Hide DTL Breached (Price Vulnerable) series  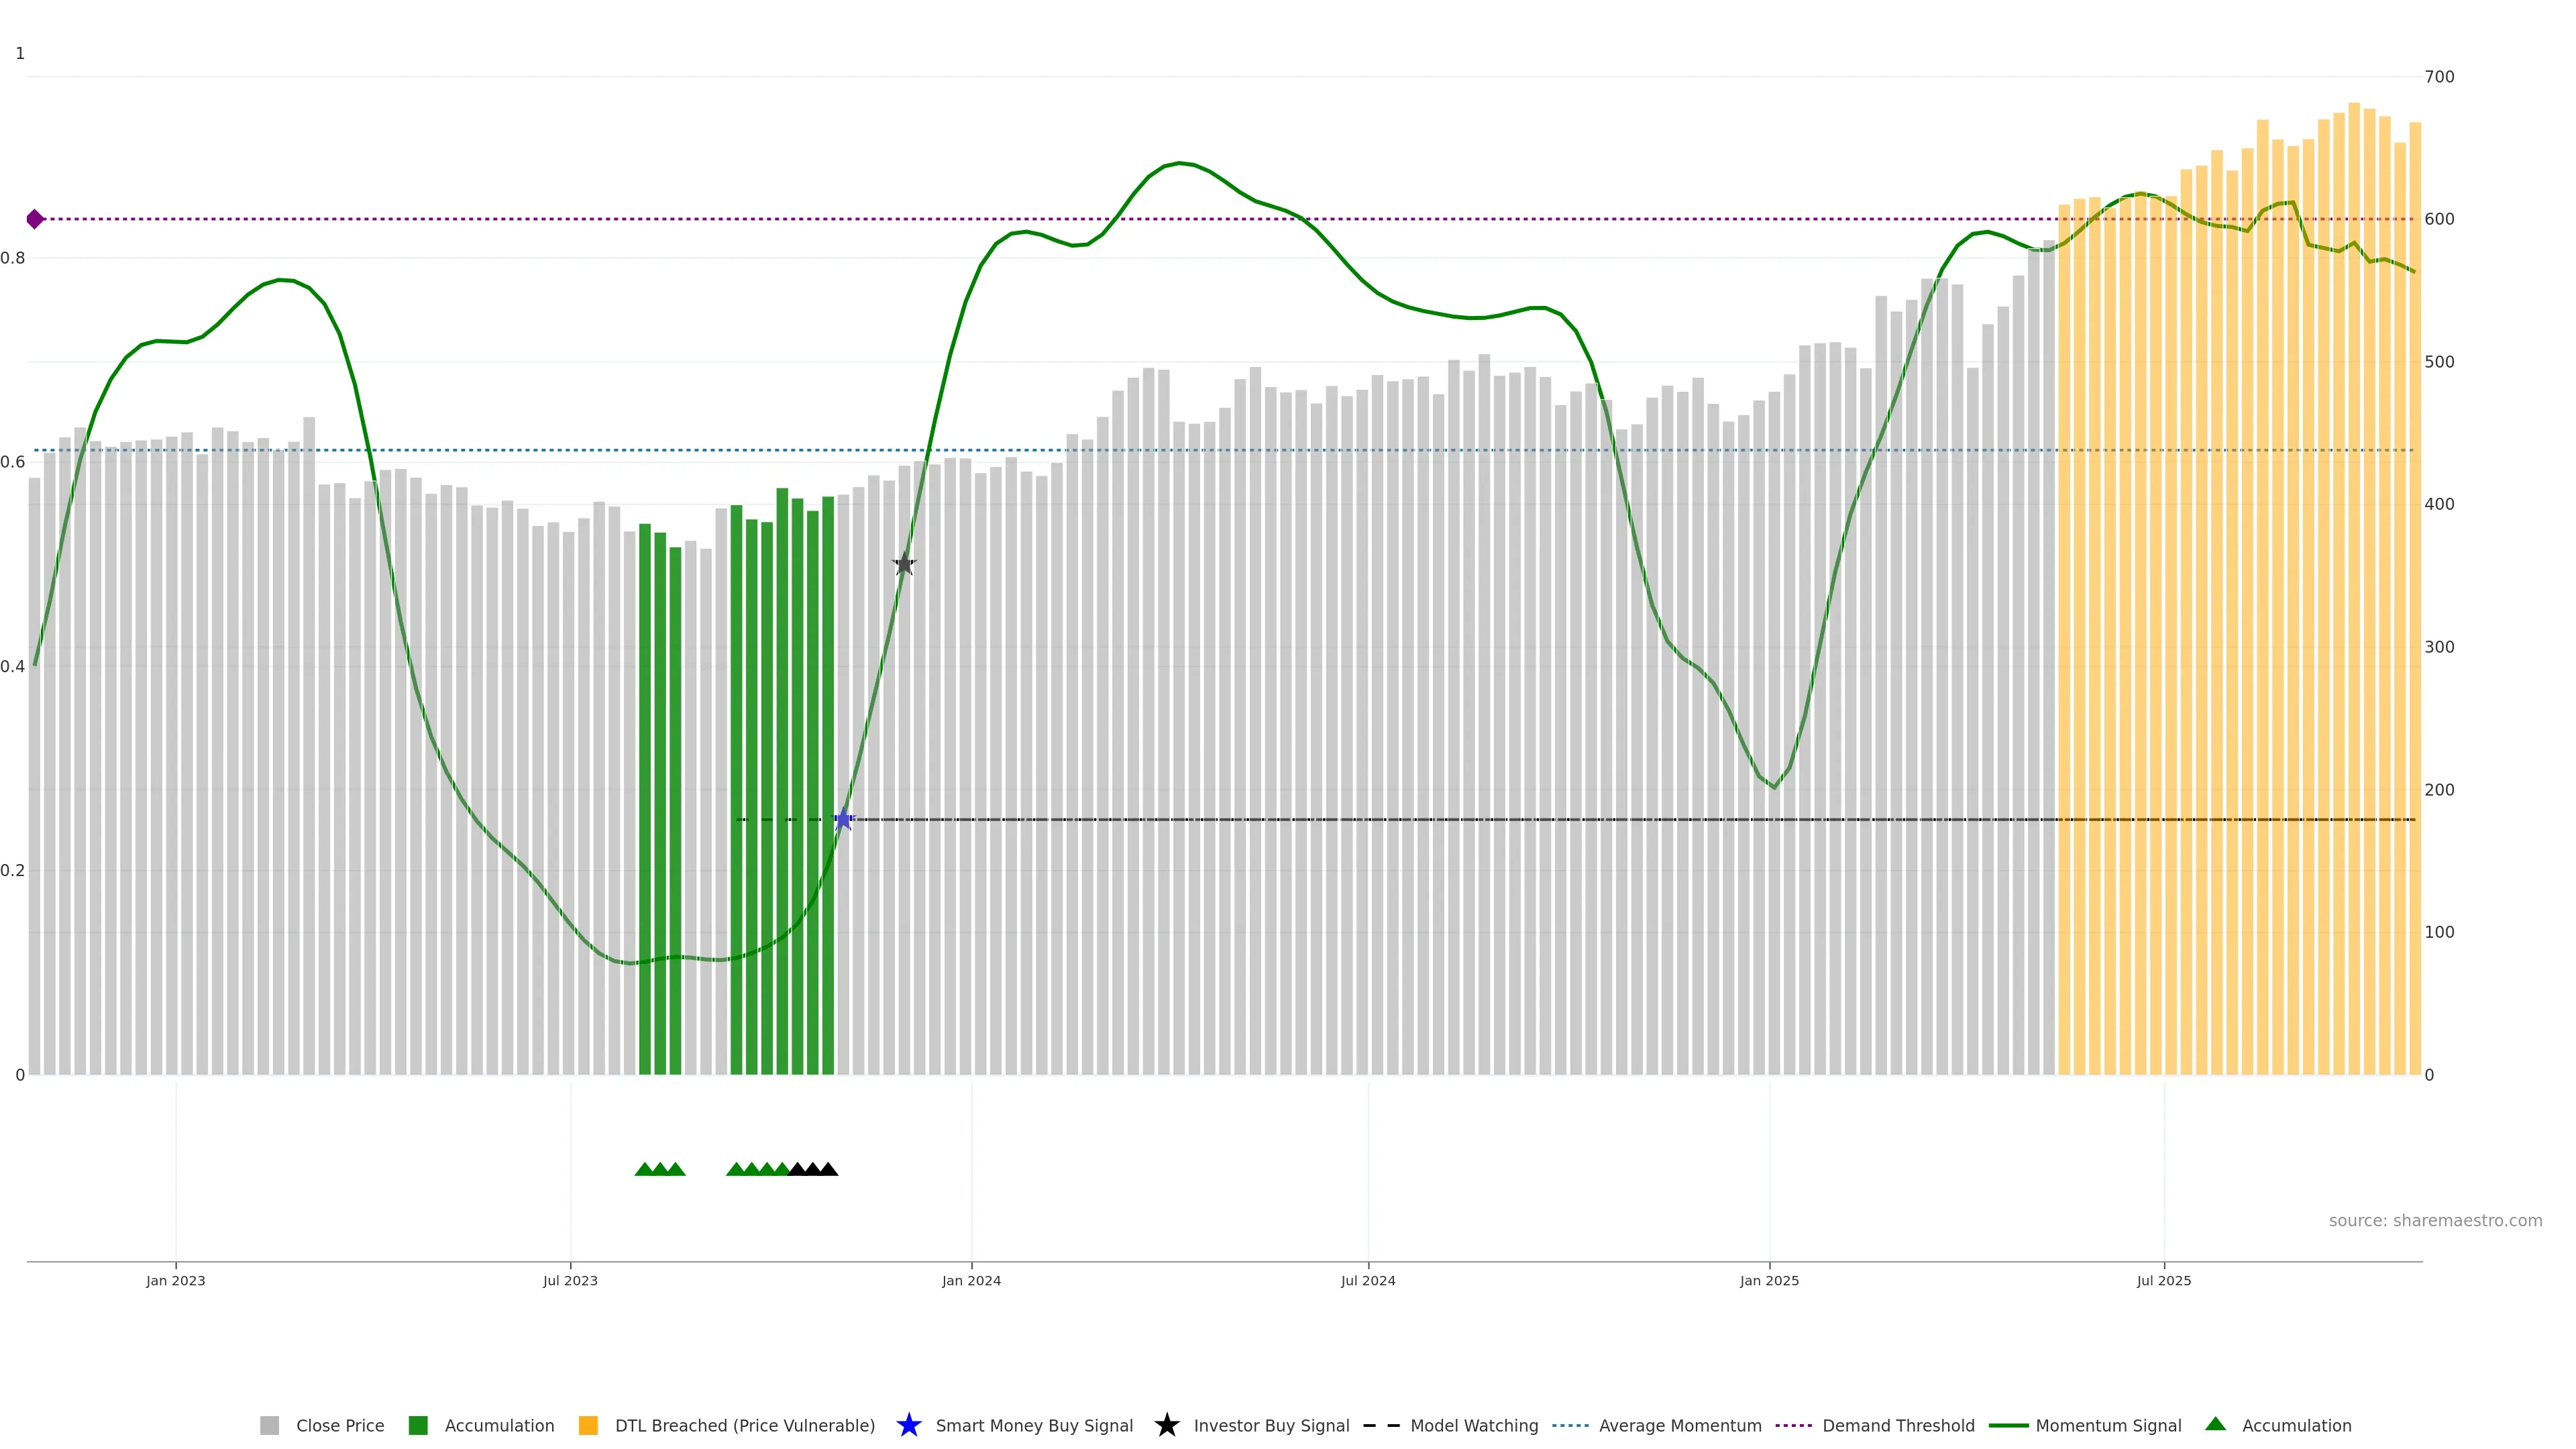point(744,1425)
